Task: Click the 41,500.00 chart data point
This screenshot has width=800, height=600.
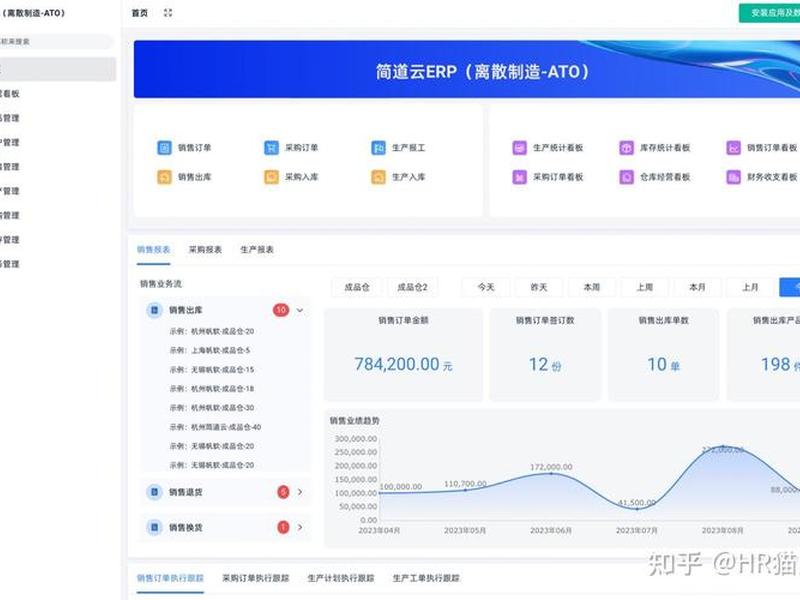Action: [637, 509]
